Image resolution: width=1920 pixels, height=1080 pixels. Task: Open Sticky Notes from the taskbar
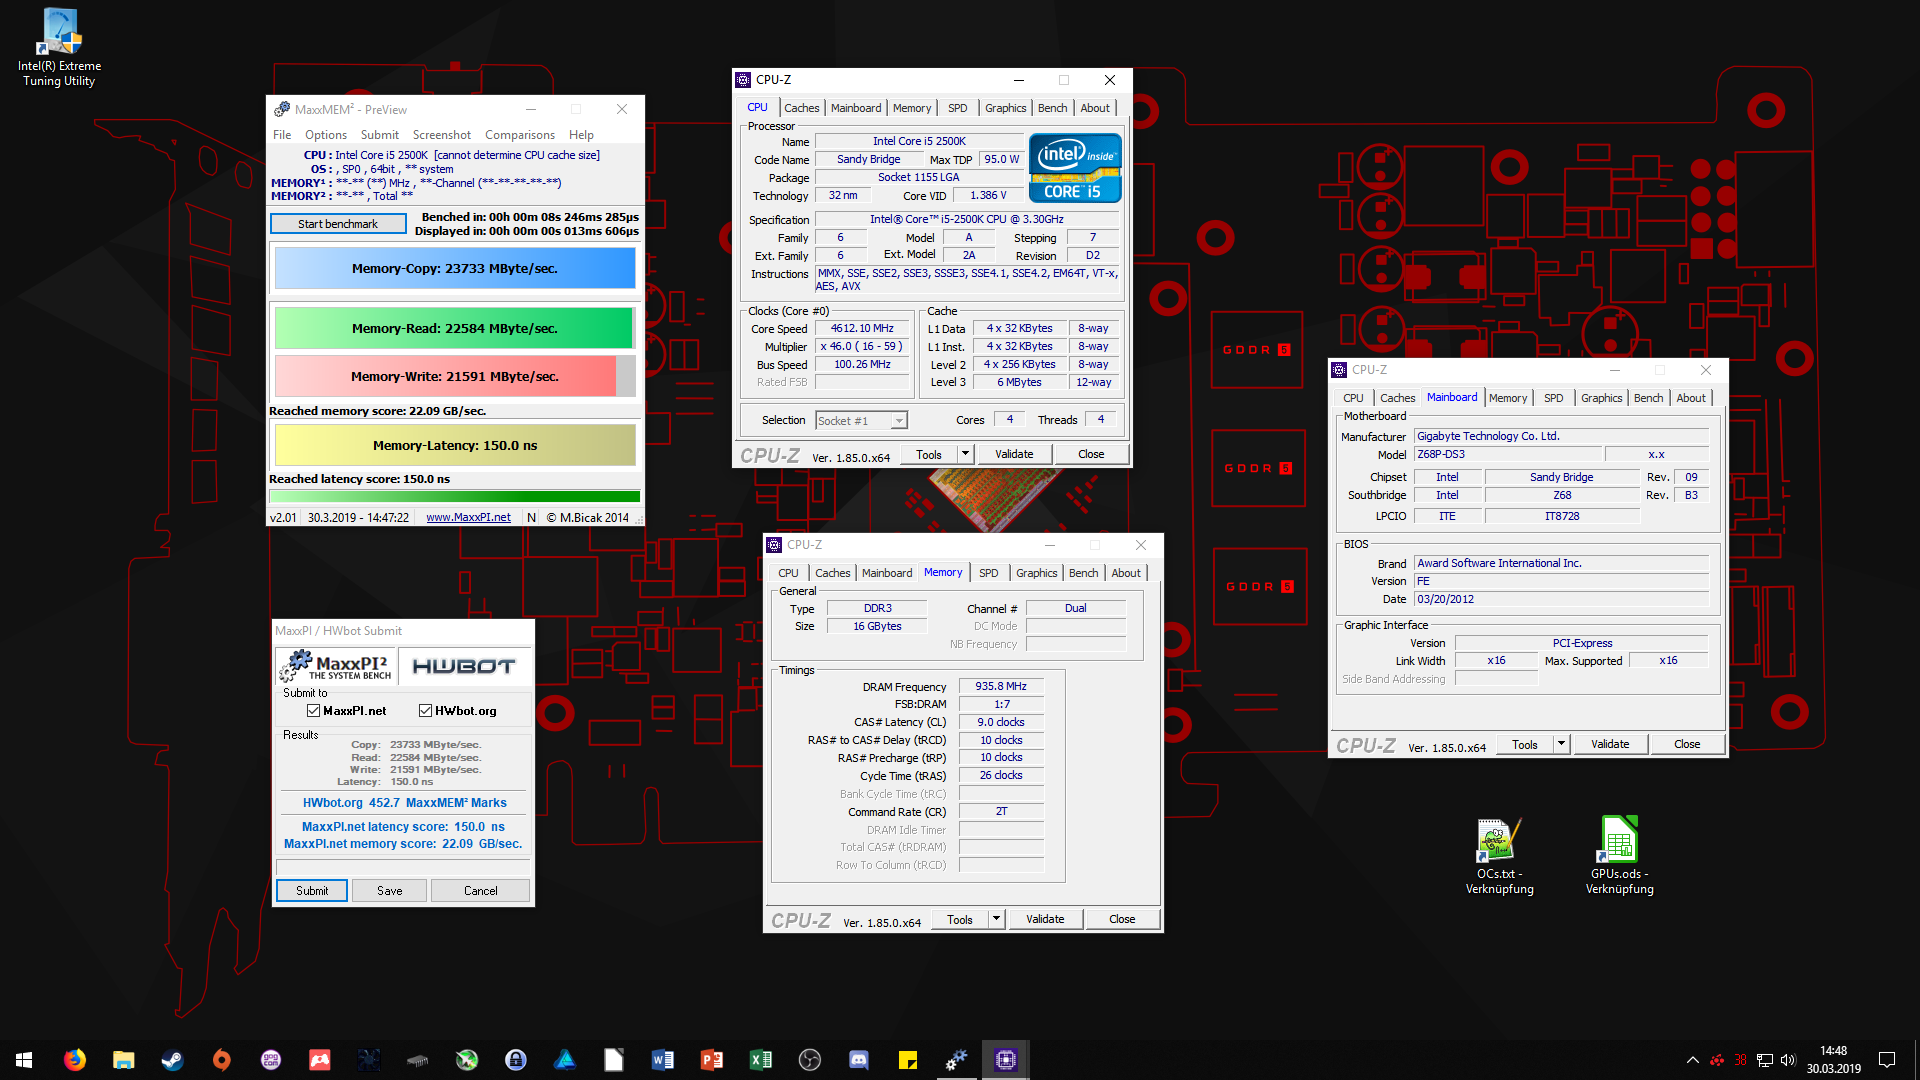[907, 1060]
